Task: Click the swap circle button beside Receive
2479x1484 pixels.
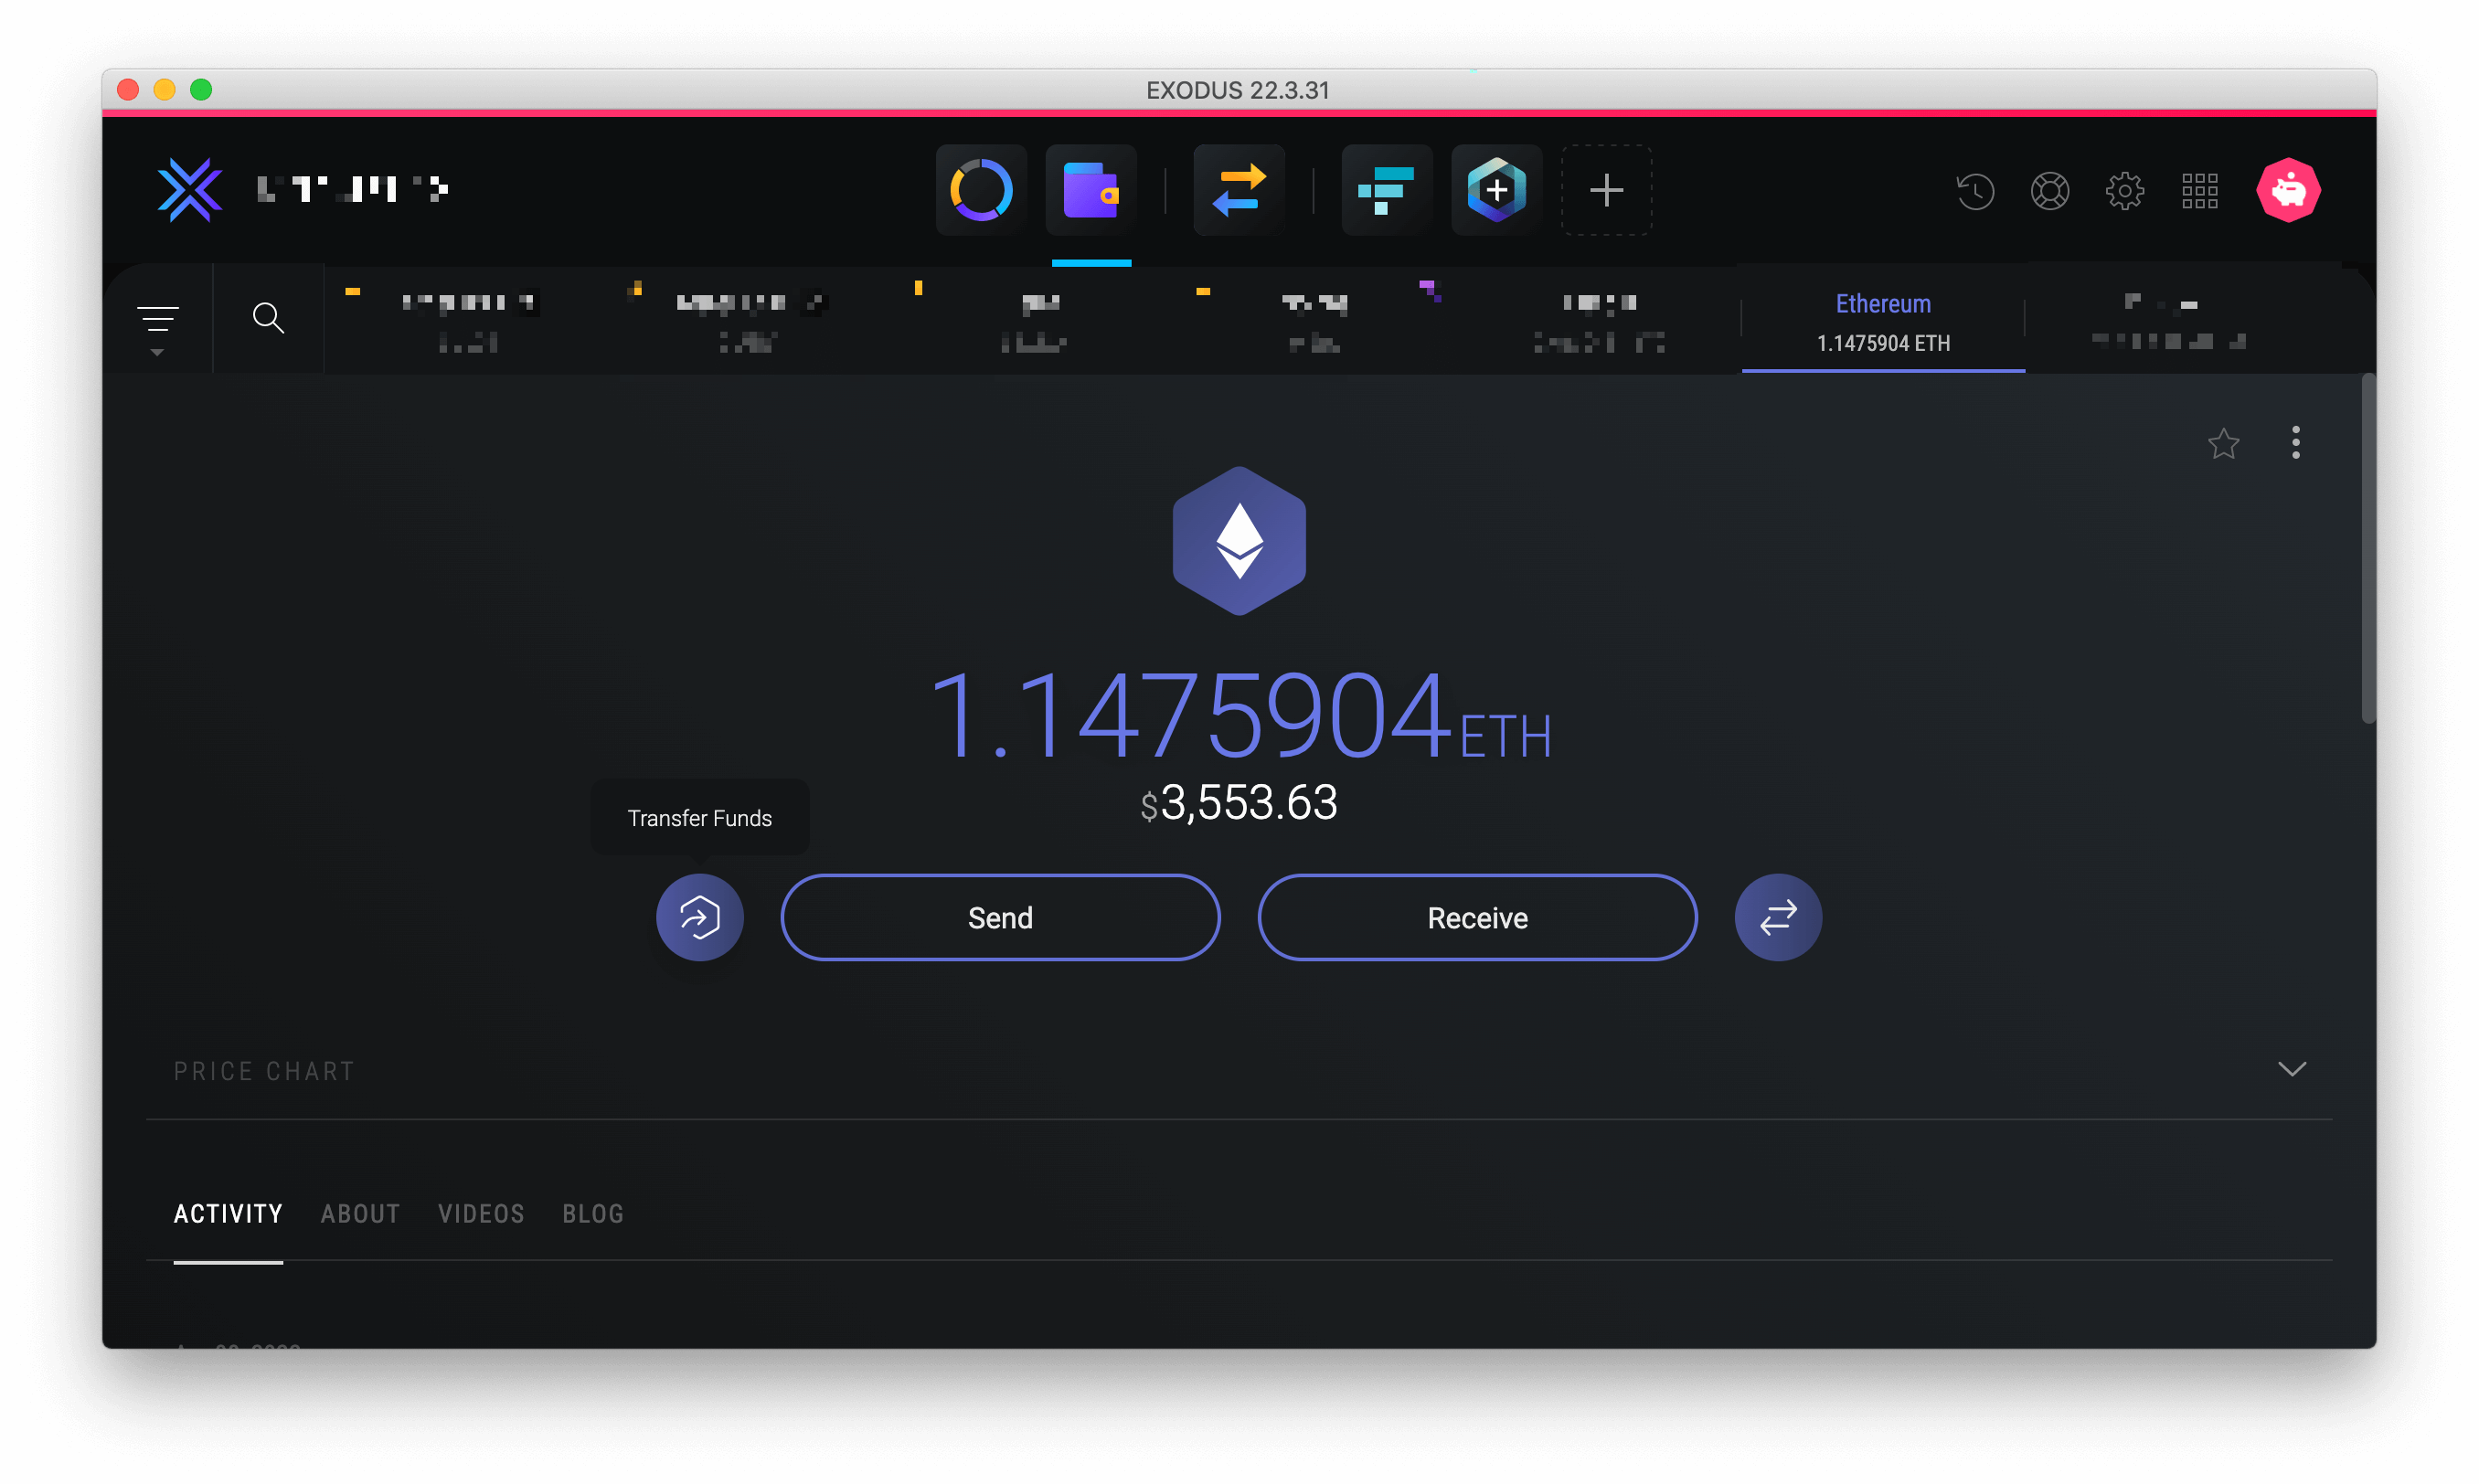Action: (1777, 917)
